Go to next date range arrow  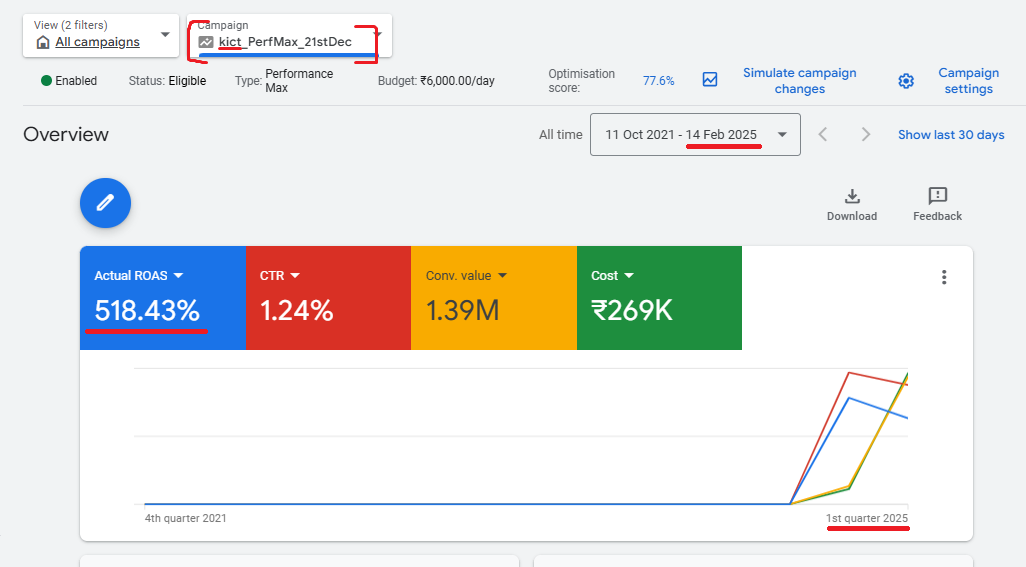(866, 135)
